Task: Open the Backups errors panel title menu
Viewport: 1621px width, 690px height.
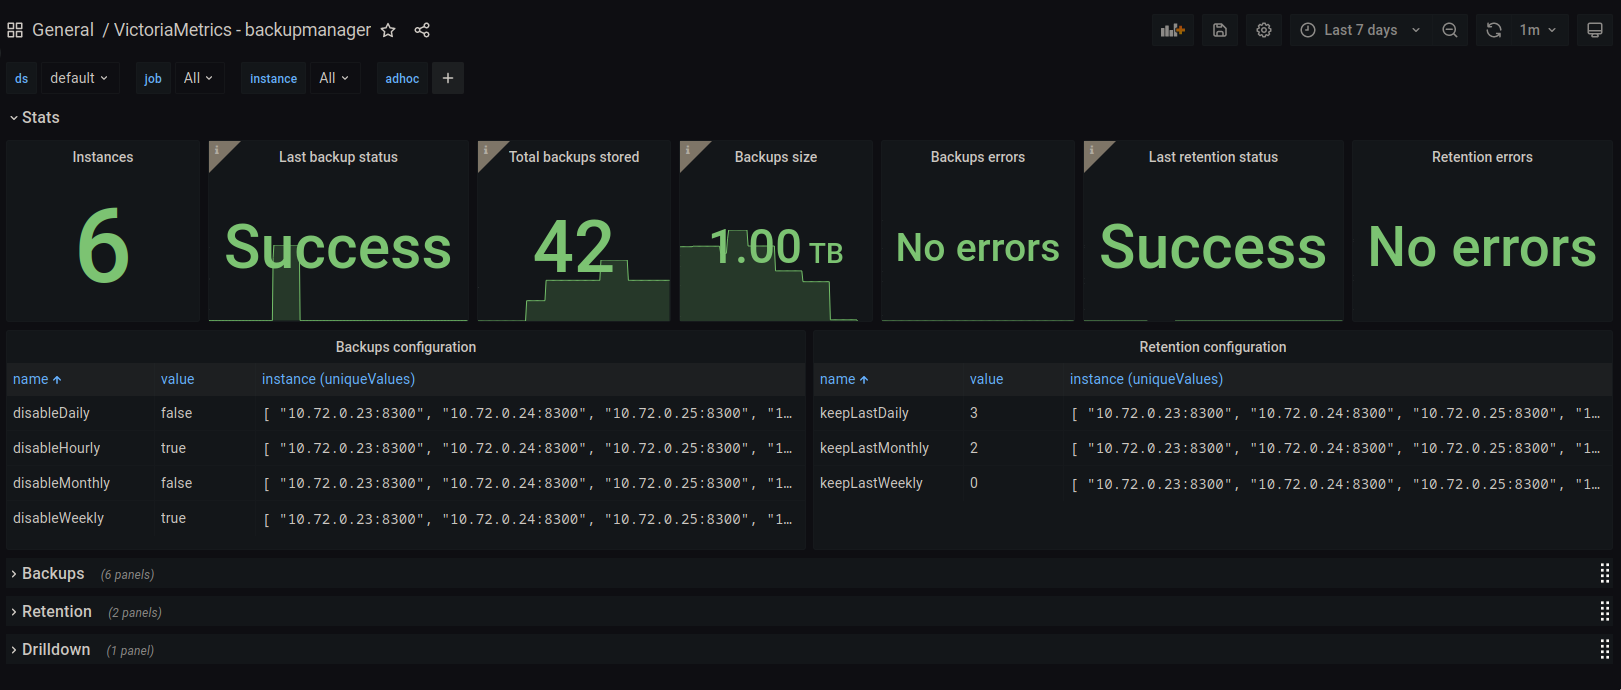Action: (978, 157)
